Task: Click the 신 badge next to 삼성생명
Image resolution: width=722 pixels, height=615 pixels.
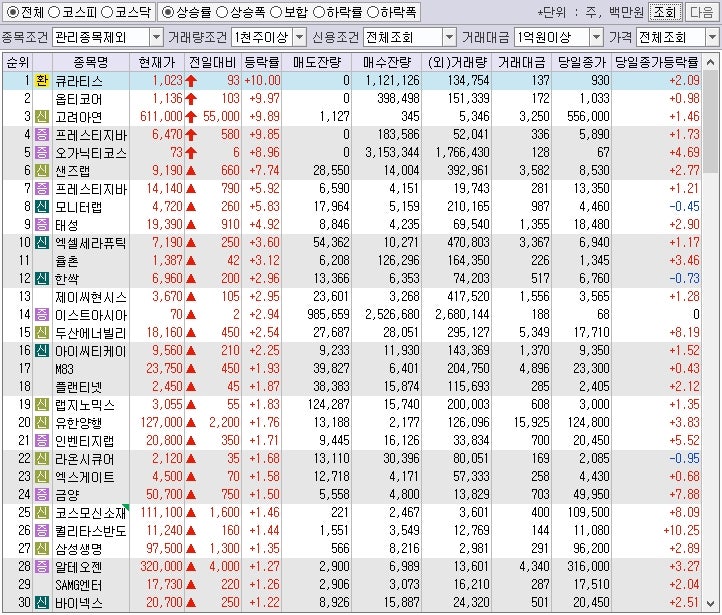Action: (42, 548)
